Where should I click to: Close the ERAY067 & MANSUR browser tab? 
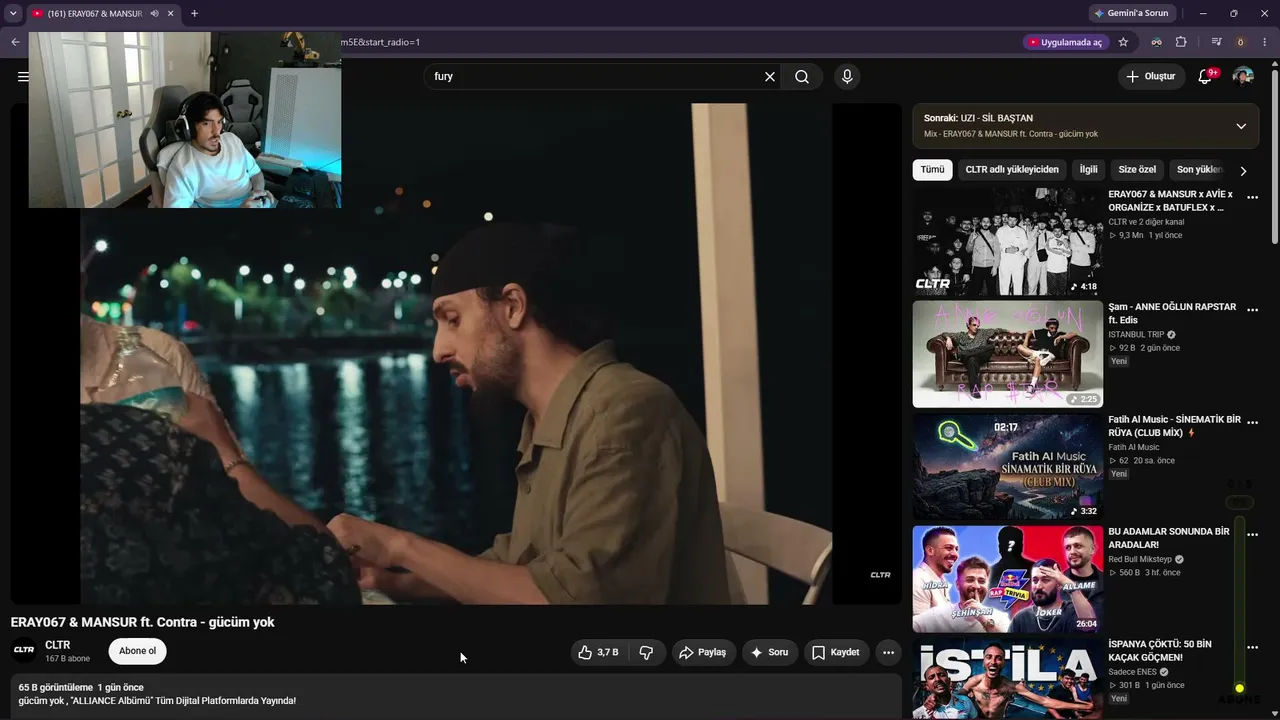coord(171,14)
